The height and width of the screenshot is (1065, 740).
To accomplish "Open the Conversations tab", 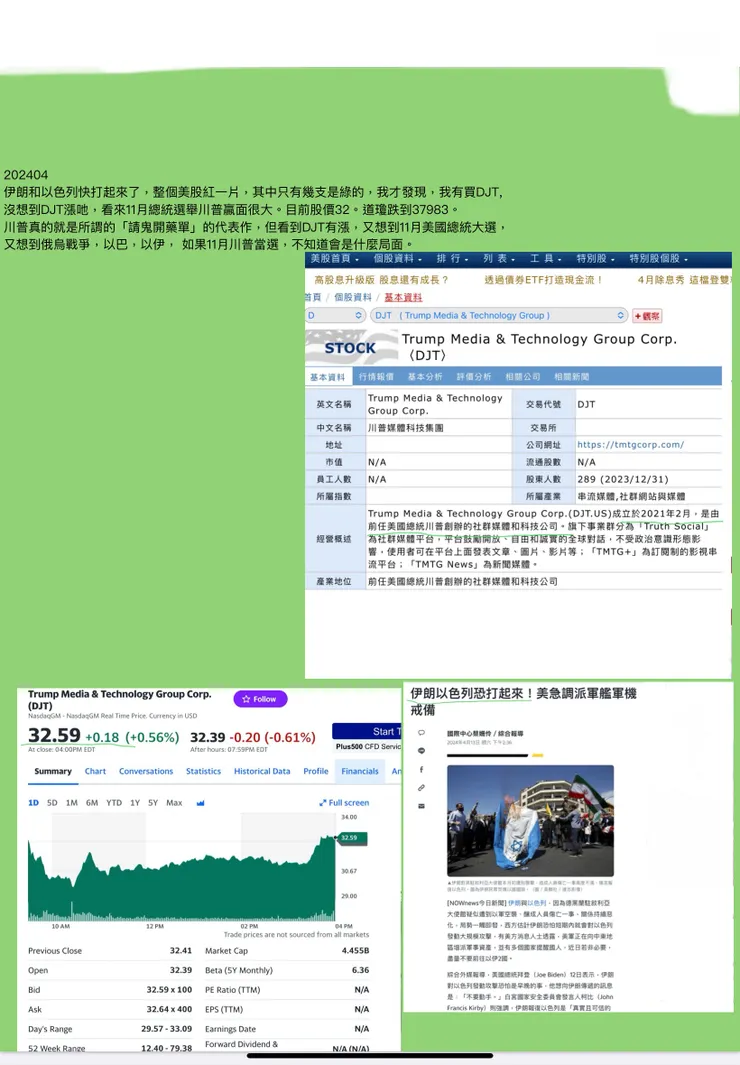I will click(x=146, y=772).
